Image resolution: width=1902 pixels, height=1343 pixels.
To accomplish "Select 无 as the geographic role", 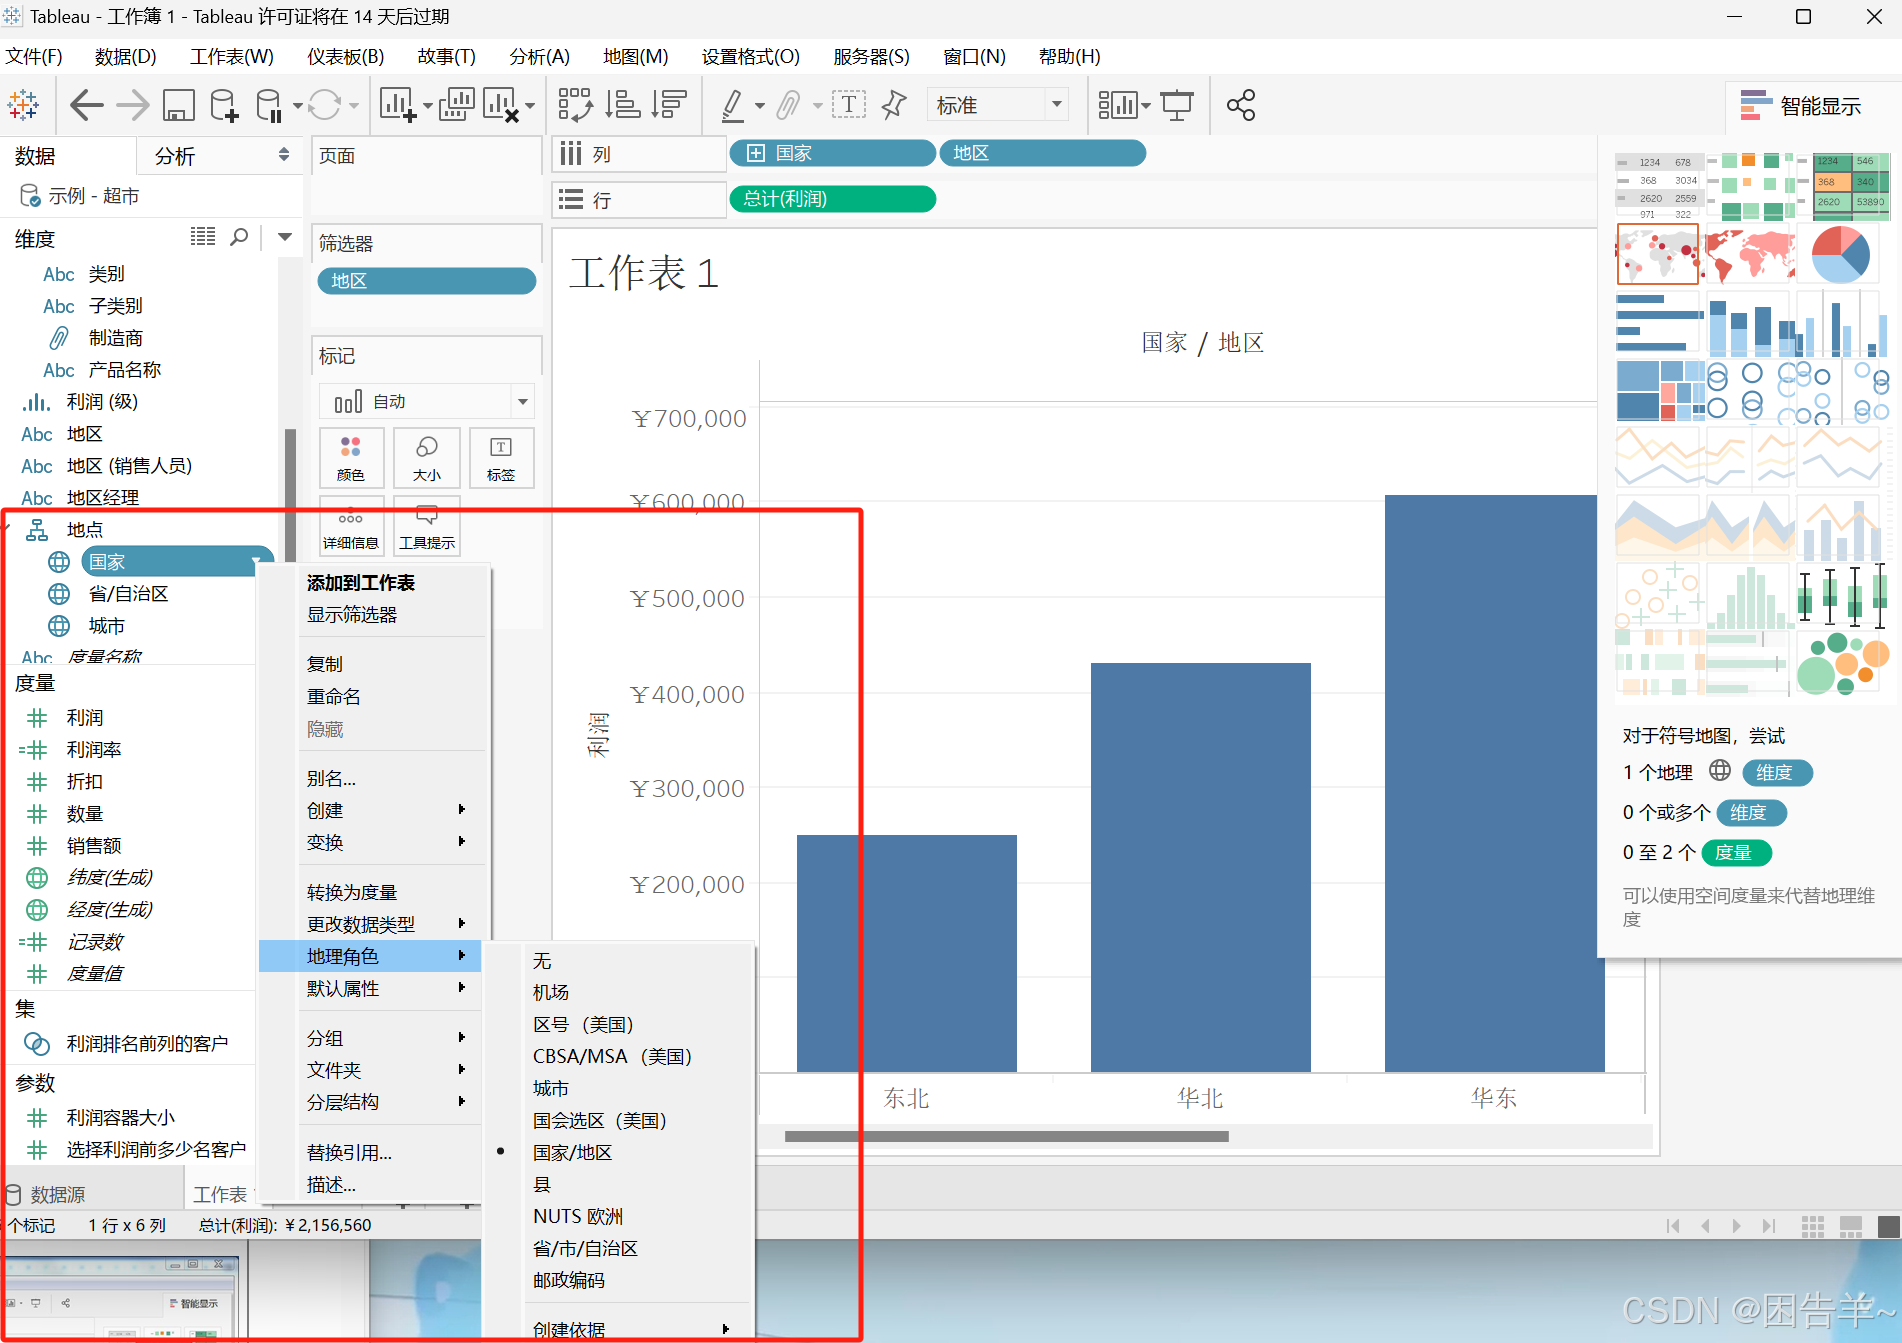I will tap(542, 961).
